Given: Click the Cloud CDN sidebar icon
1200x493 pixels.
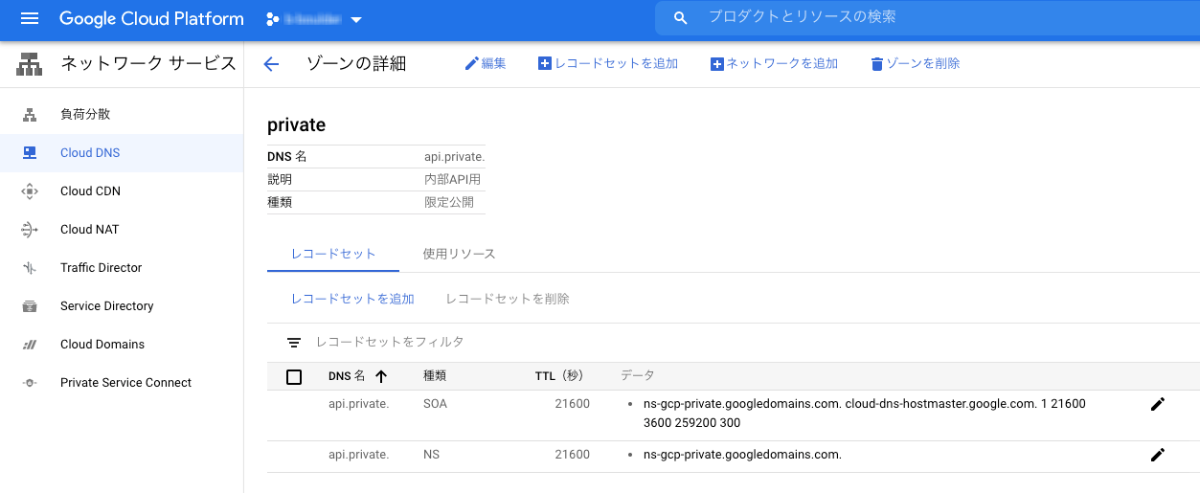Looking at the screenshot, I should 29,191.
